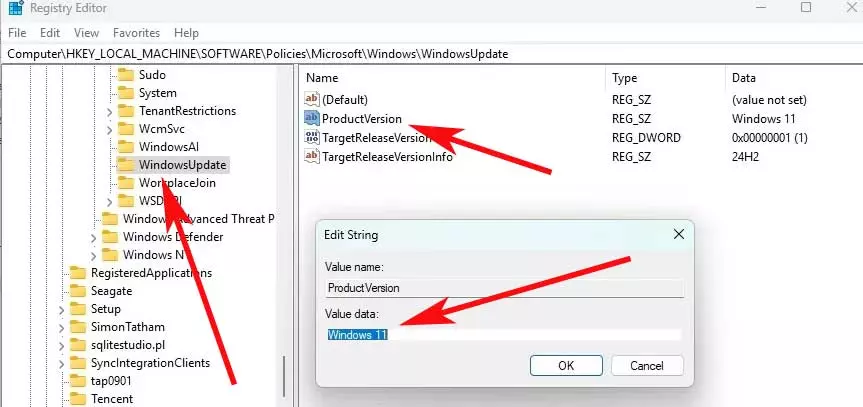Click the (value not set) data cell
This screenshot has height=407, width=863.
[x=769, y=100]
